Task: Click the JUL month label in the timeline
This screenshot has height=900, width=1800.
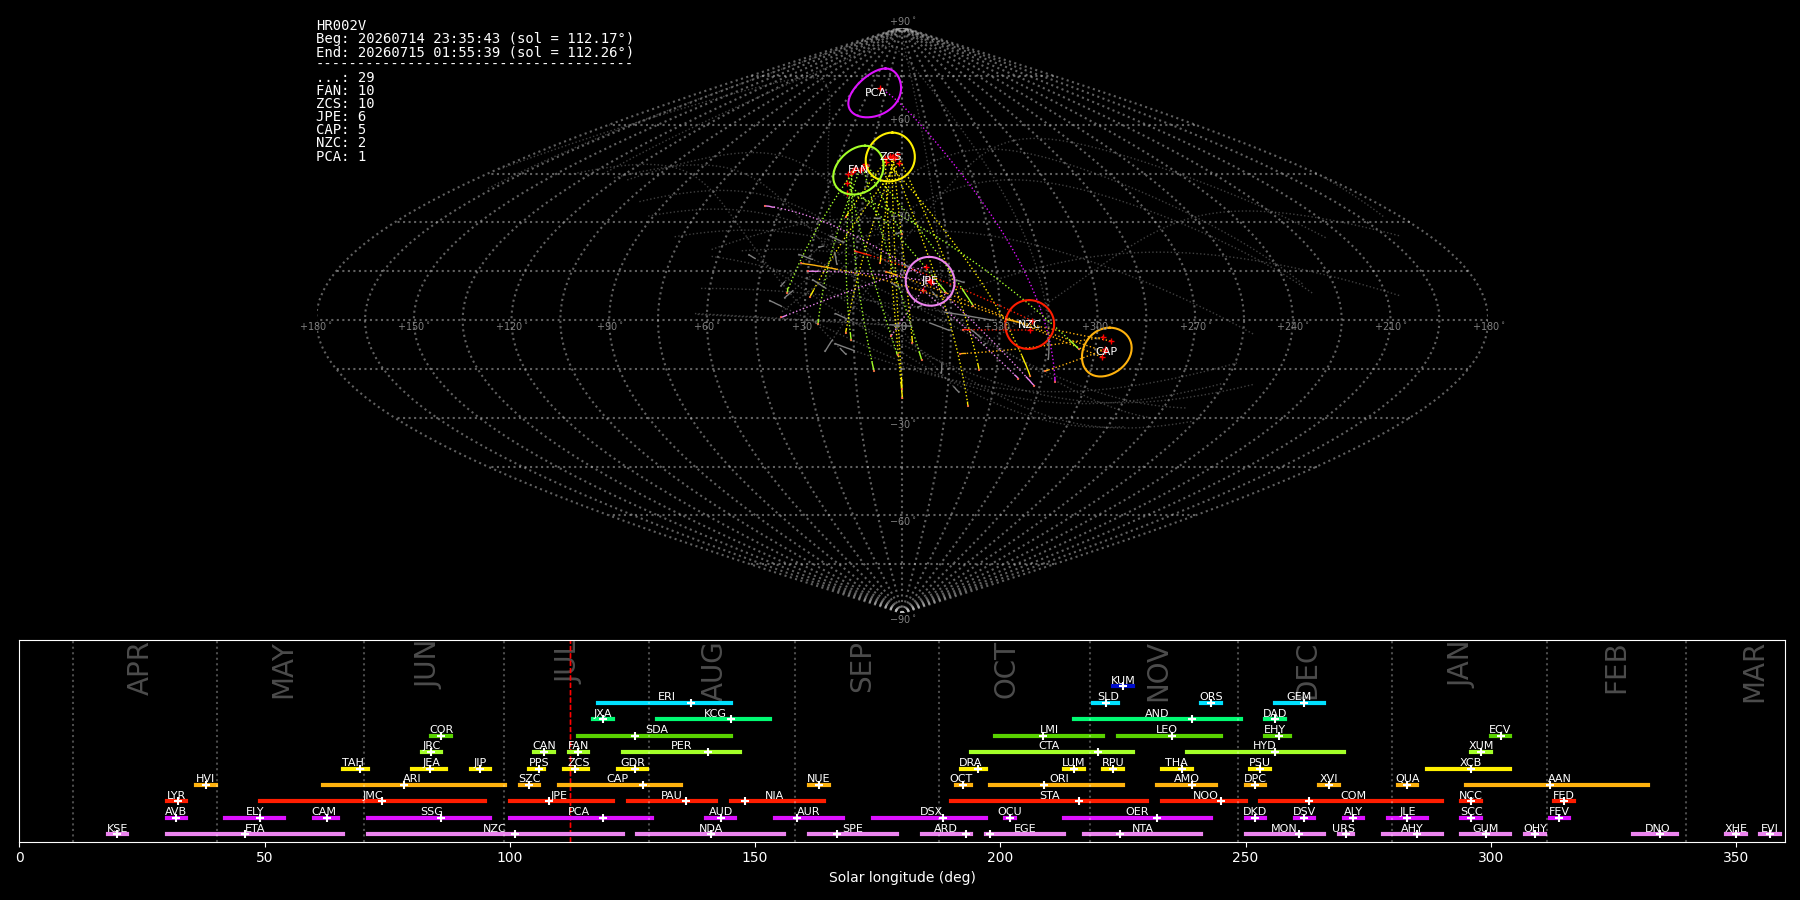Action: [566, 663]
